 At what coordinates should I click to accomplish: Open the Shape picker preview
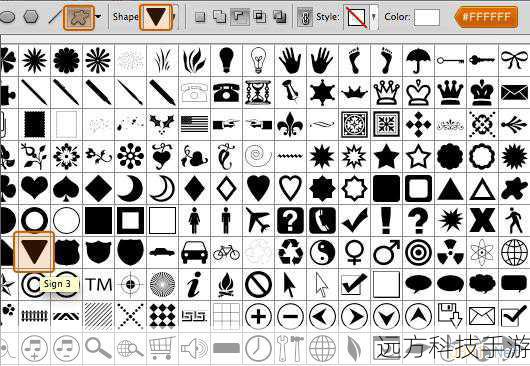[x=156, y=16]
